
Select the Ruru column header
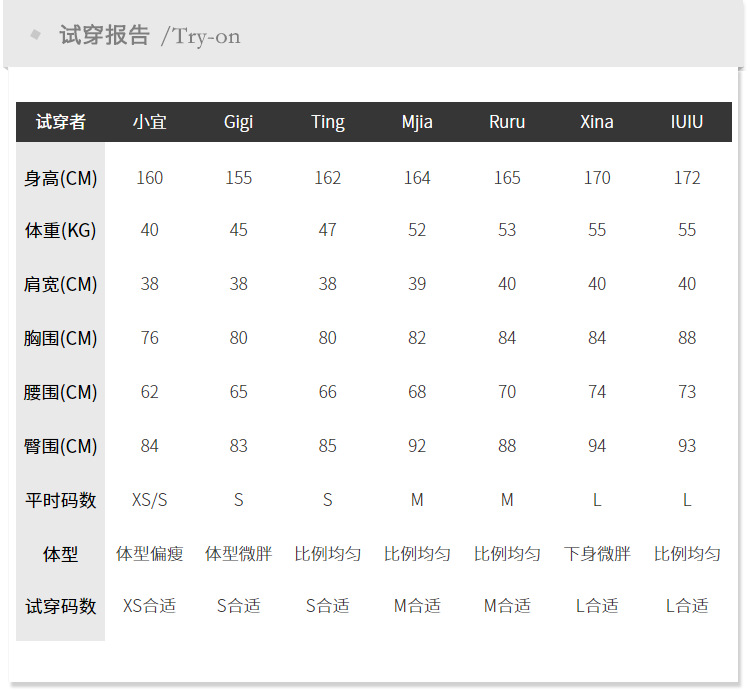[507, 122]
